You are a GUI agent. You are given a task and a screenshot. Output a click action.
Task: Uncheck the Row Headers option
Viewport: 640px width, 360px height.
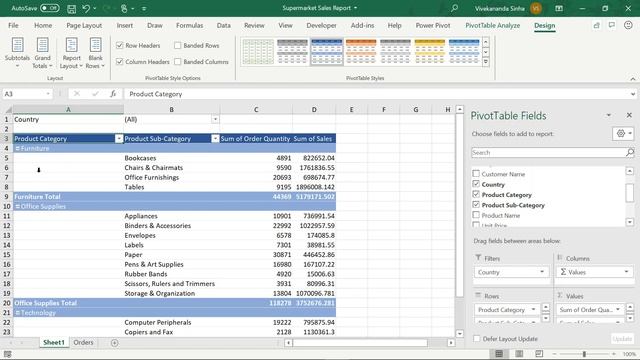point(120,45)
